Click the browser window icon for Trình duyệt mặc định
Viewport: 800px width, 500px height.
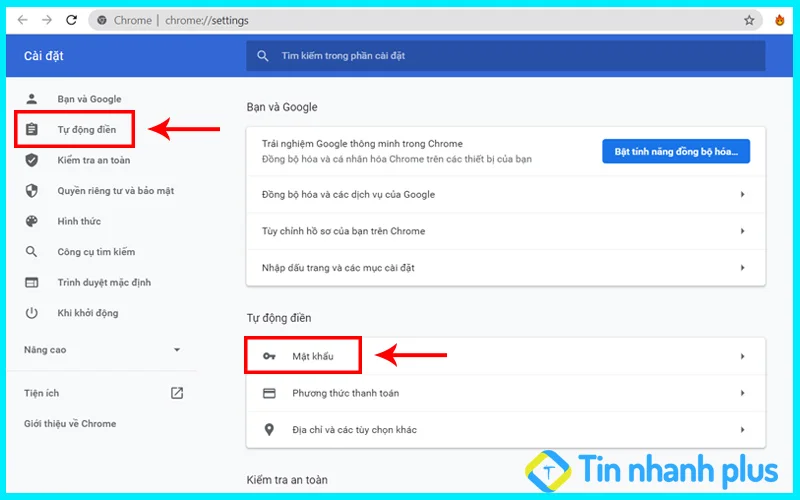click(32, 282)
